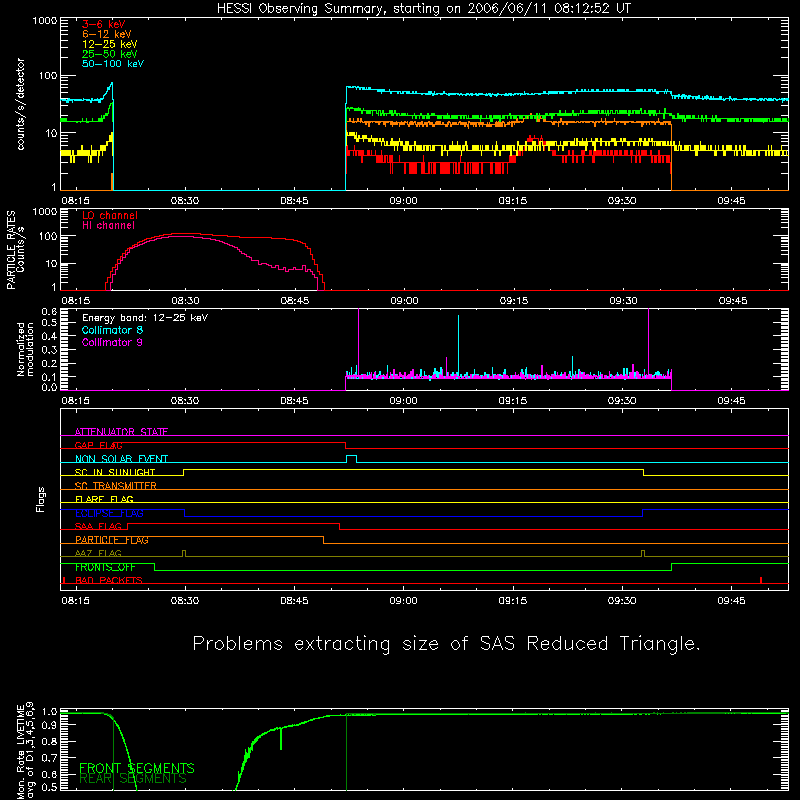Click 09:15 tick label under modulation panel
Screen dimensions: 800x800
[x=513, y=401]
